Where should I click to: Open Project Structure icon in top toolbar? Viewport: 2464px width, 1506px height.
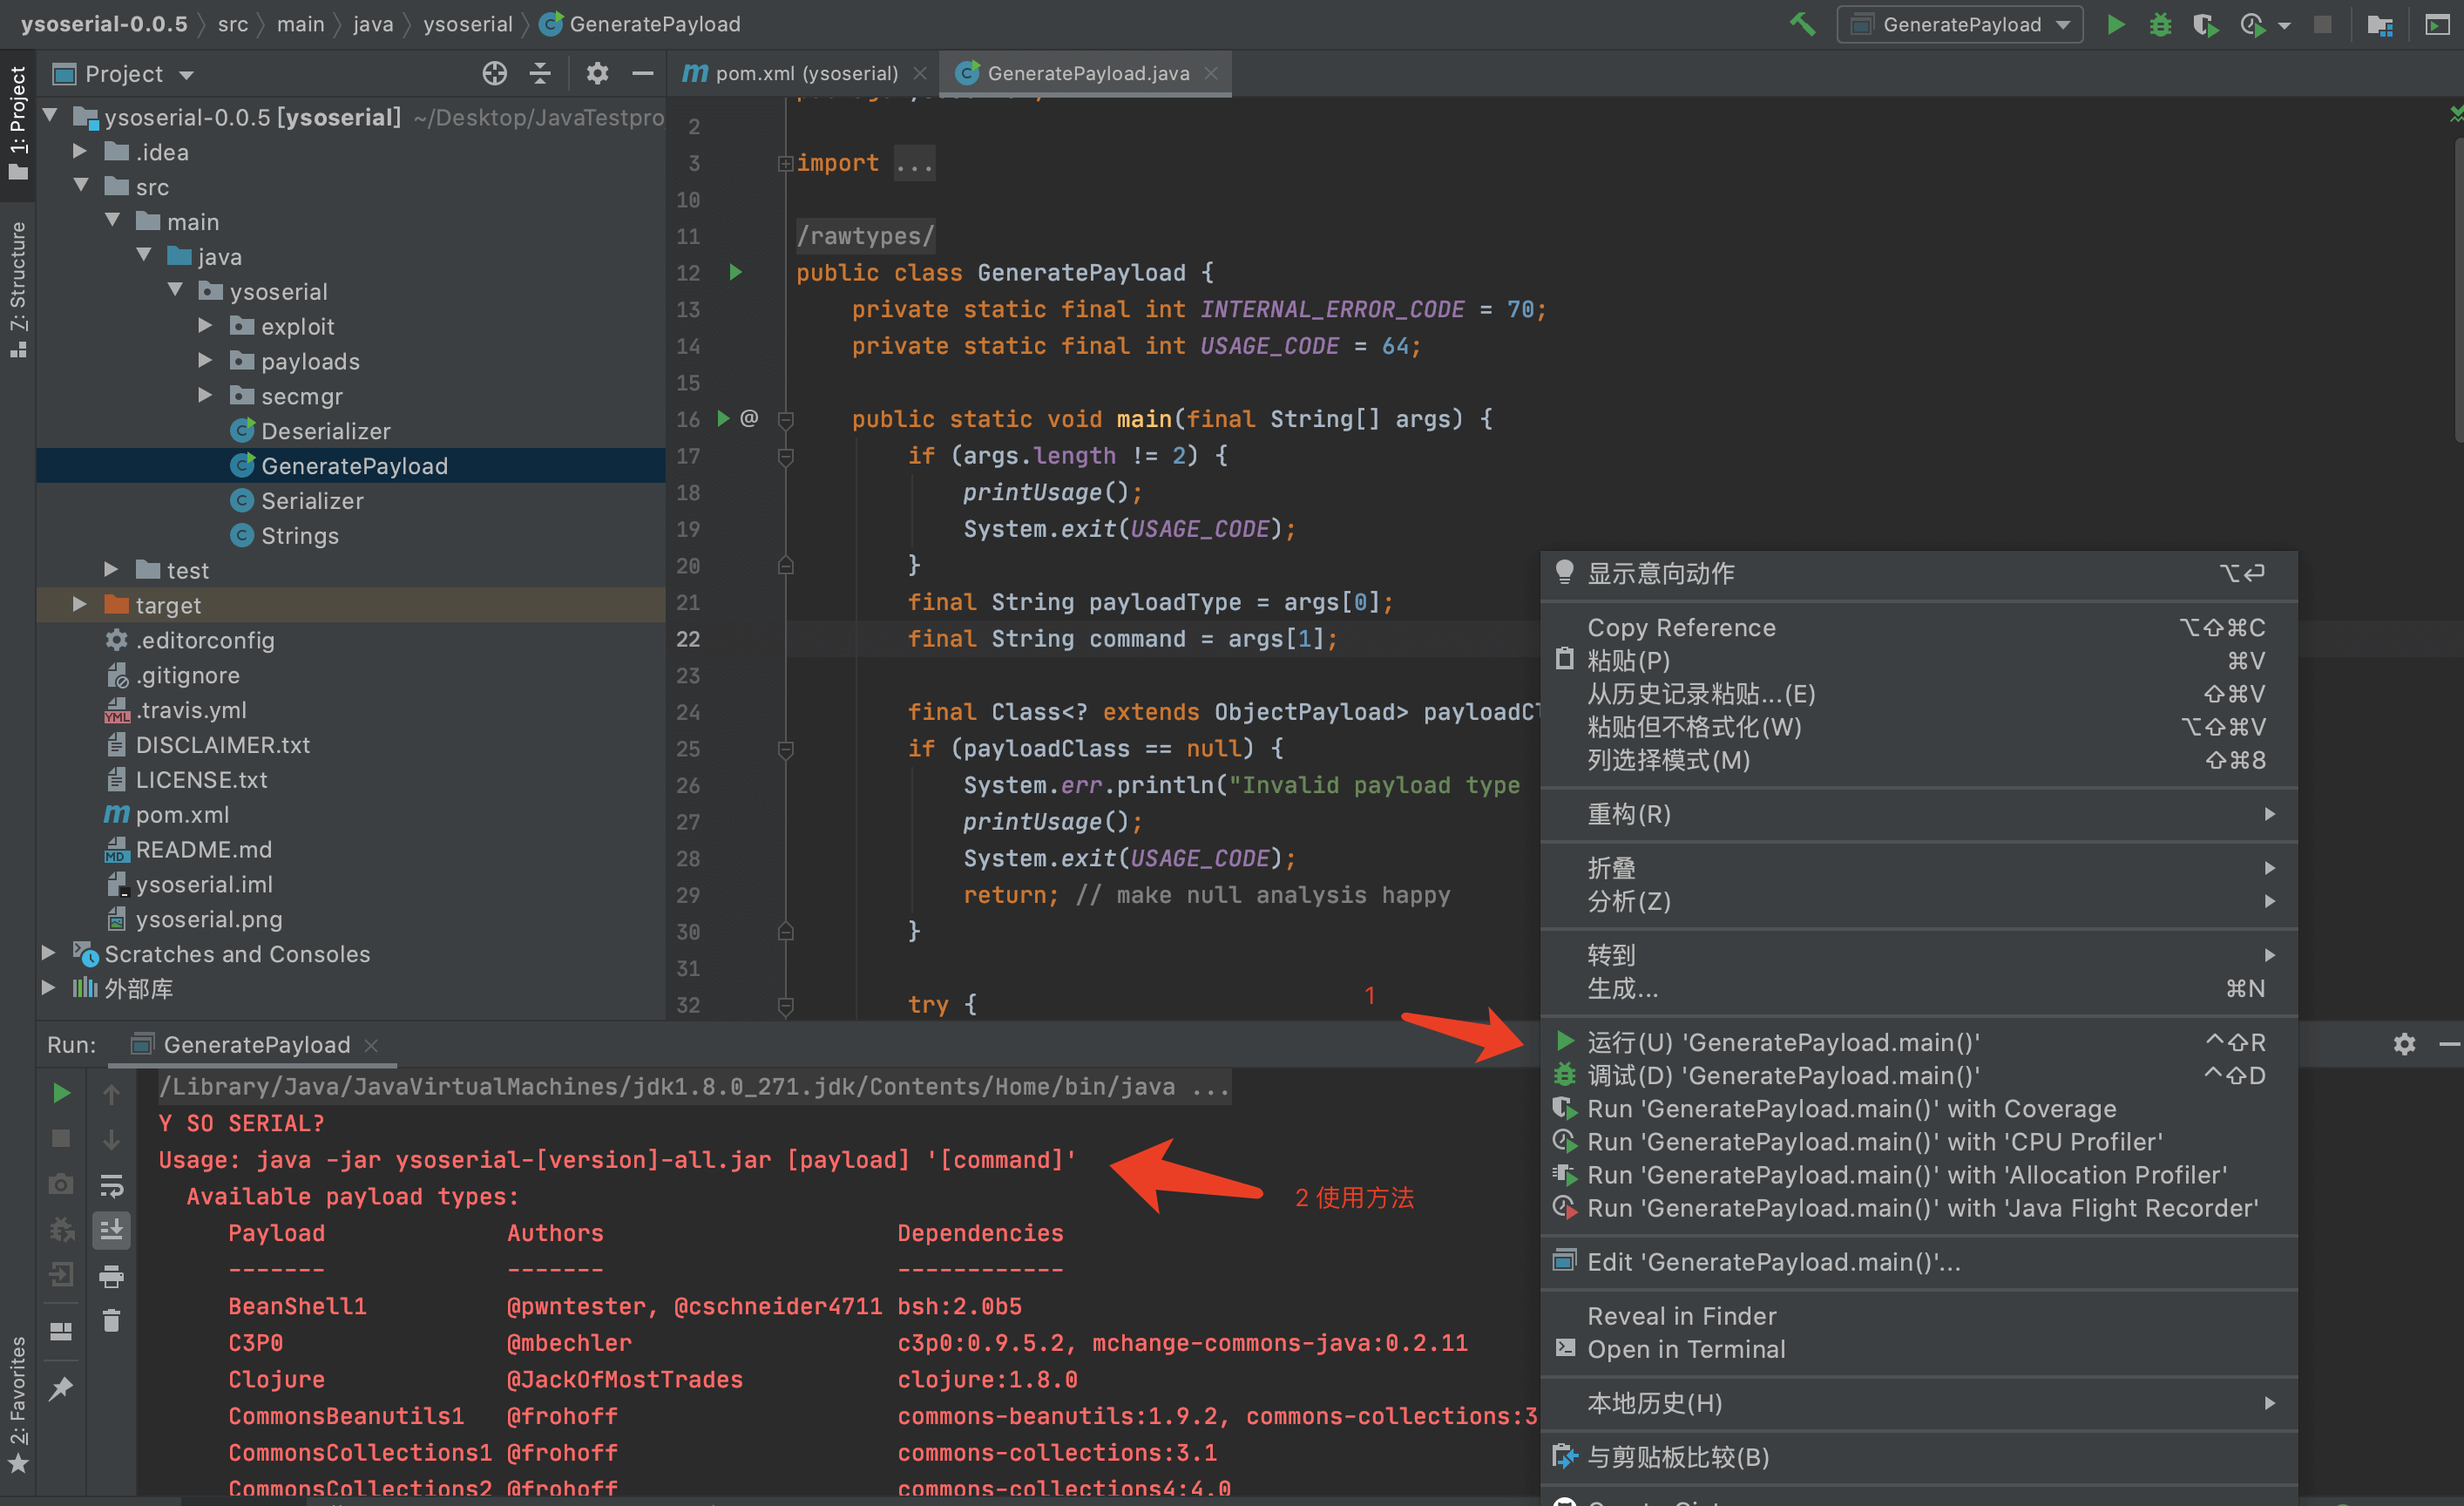pyautogui.click(x=2380, y=24)
